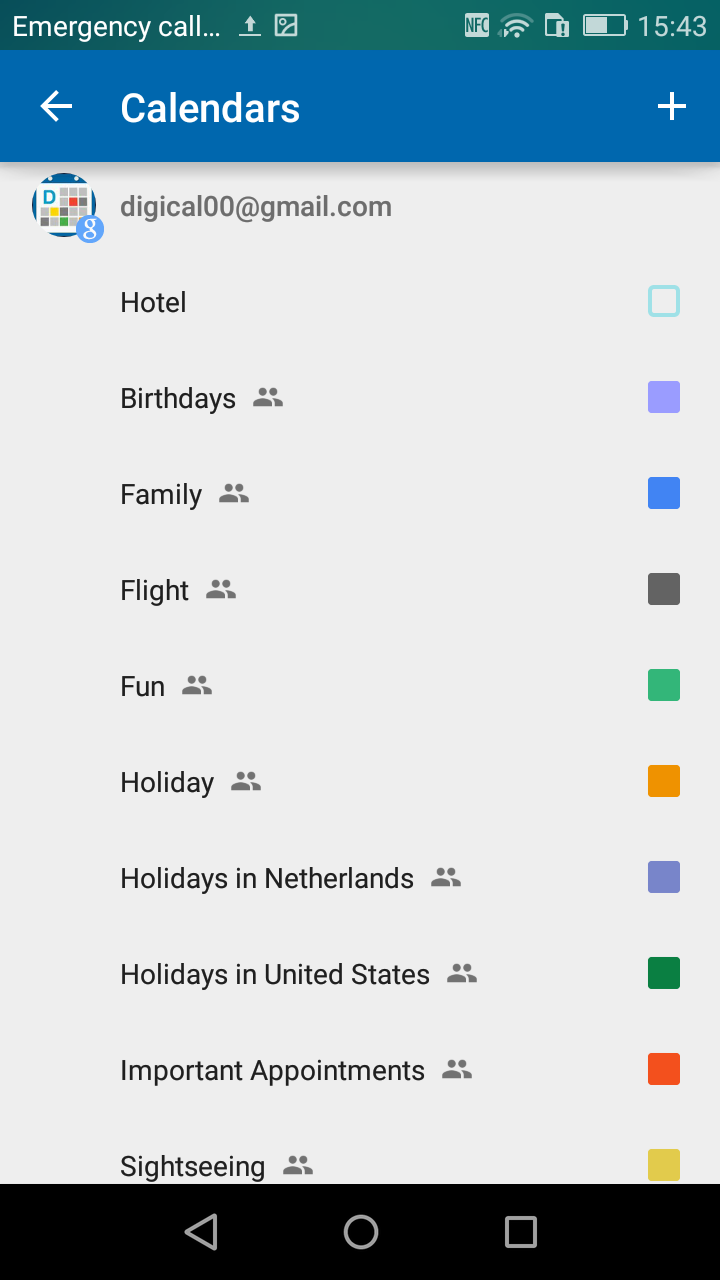Enable the Hotel calendar checkbox

664,302
